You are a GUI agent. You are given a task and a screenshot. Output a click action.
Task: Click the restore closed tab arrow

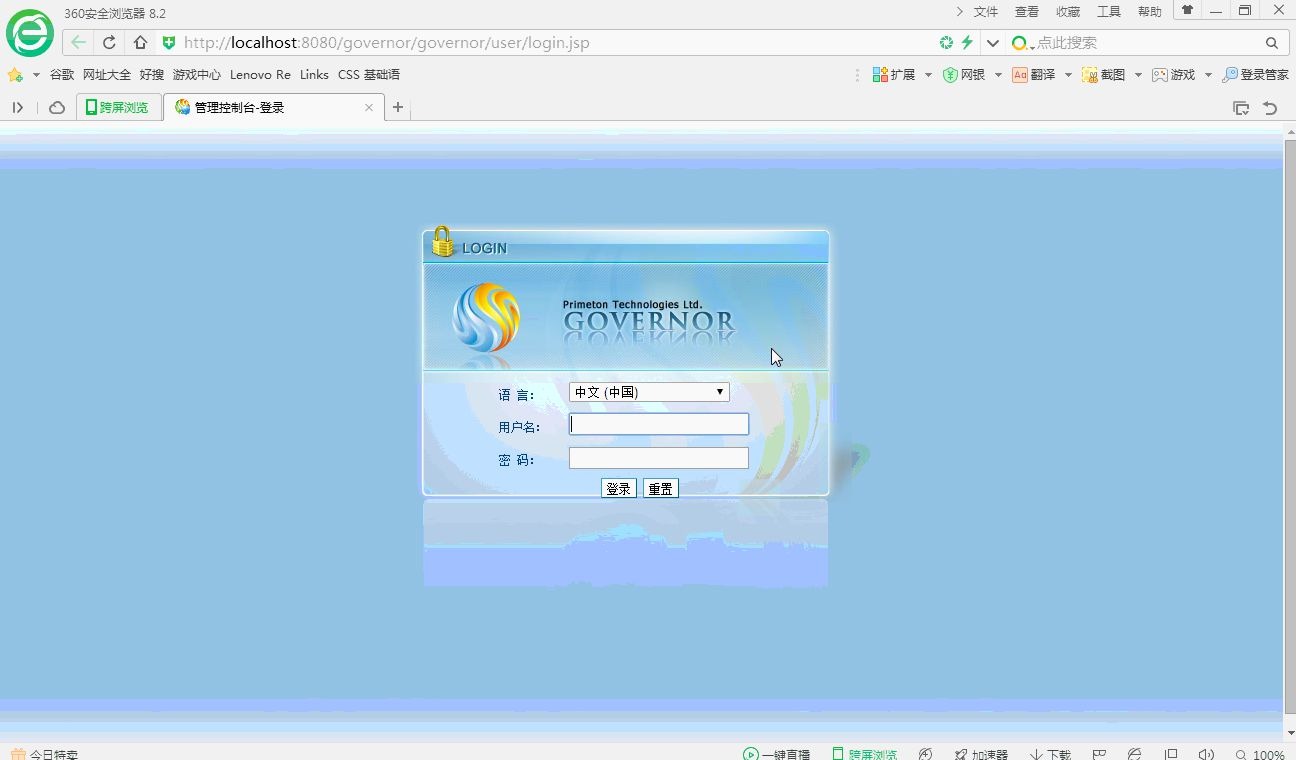(x=1271, y=108)
